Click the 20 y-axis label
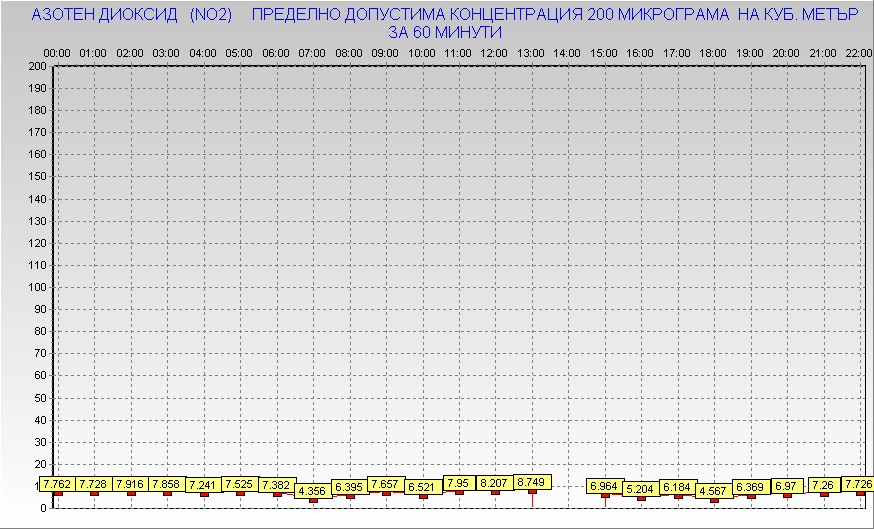Screen dimensions: 874x529 [x=40, y=464]
